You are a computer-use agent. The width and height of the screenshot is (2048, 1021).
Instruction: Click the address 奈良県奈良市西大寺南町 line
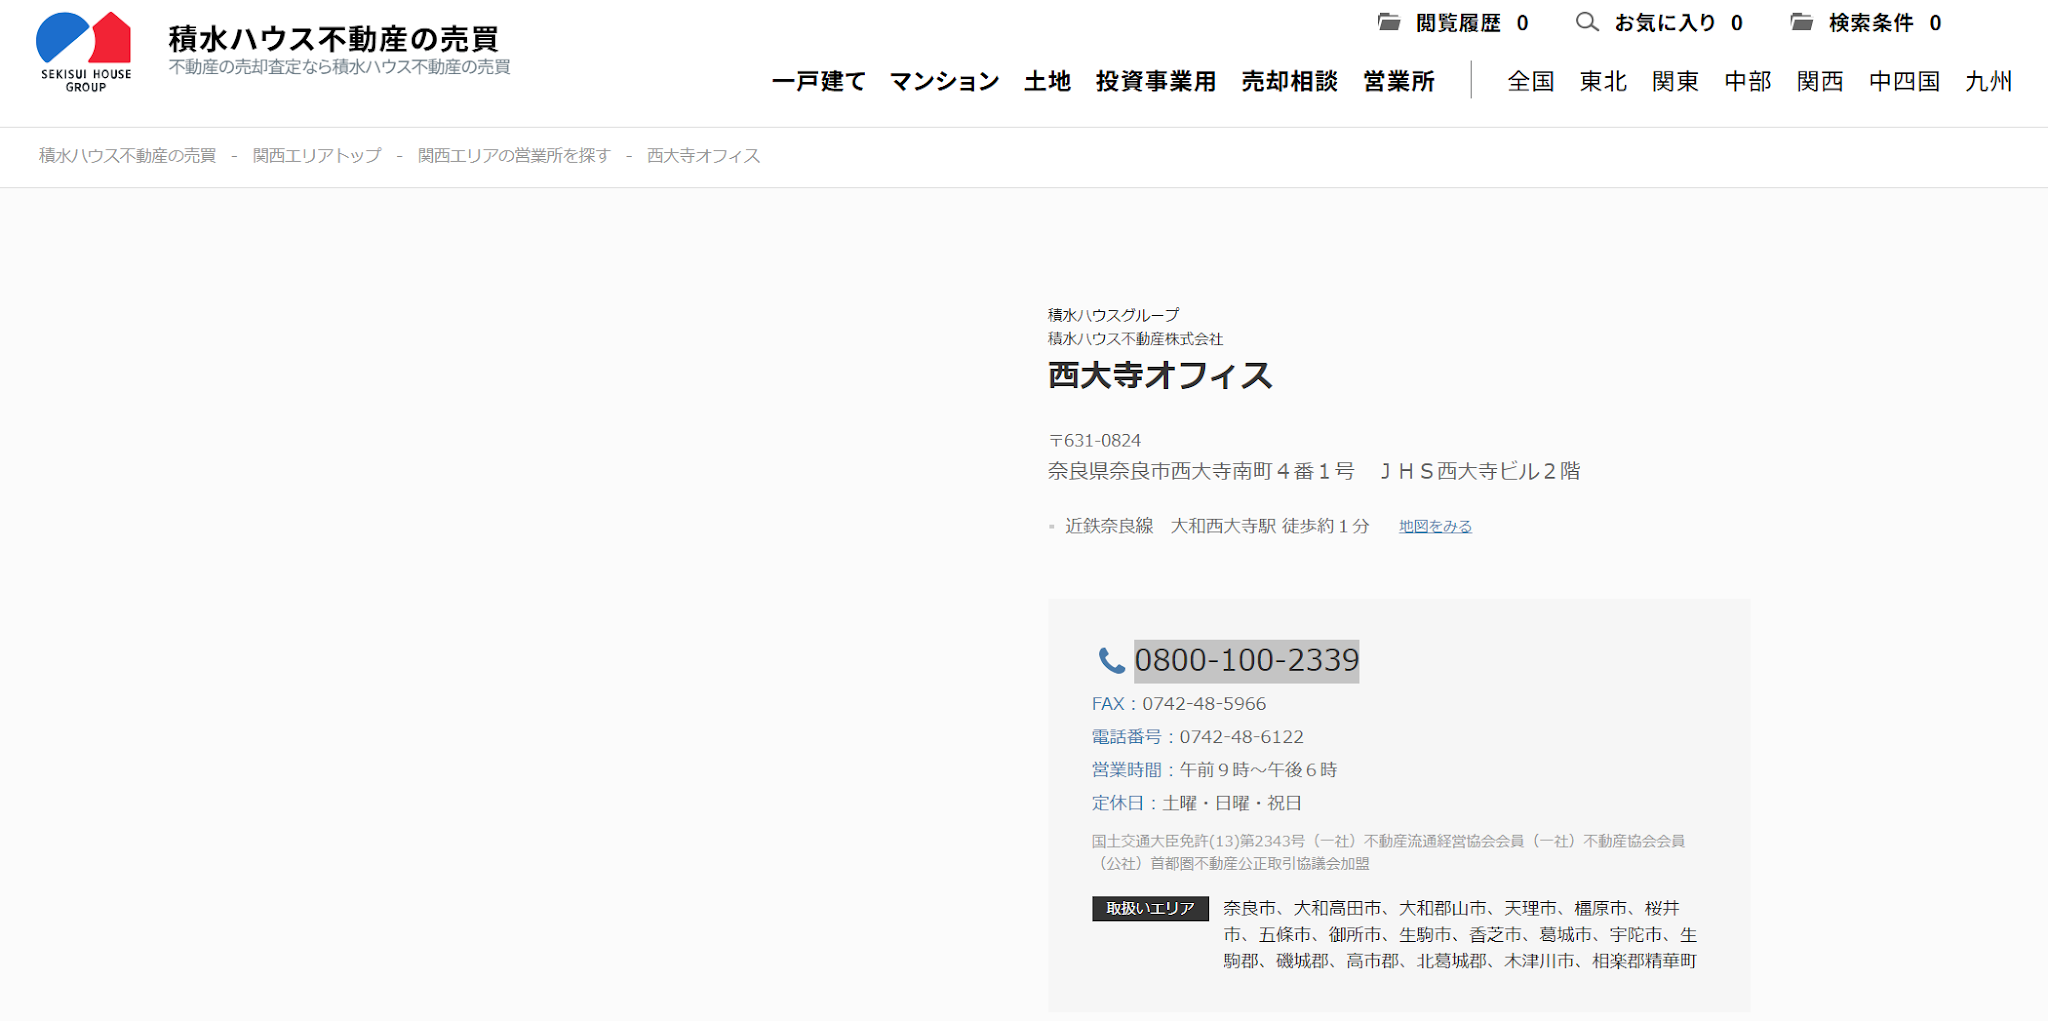point(1314,471)
